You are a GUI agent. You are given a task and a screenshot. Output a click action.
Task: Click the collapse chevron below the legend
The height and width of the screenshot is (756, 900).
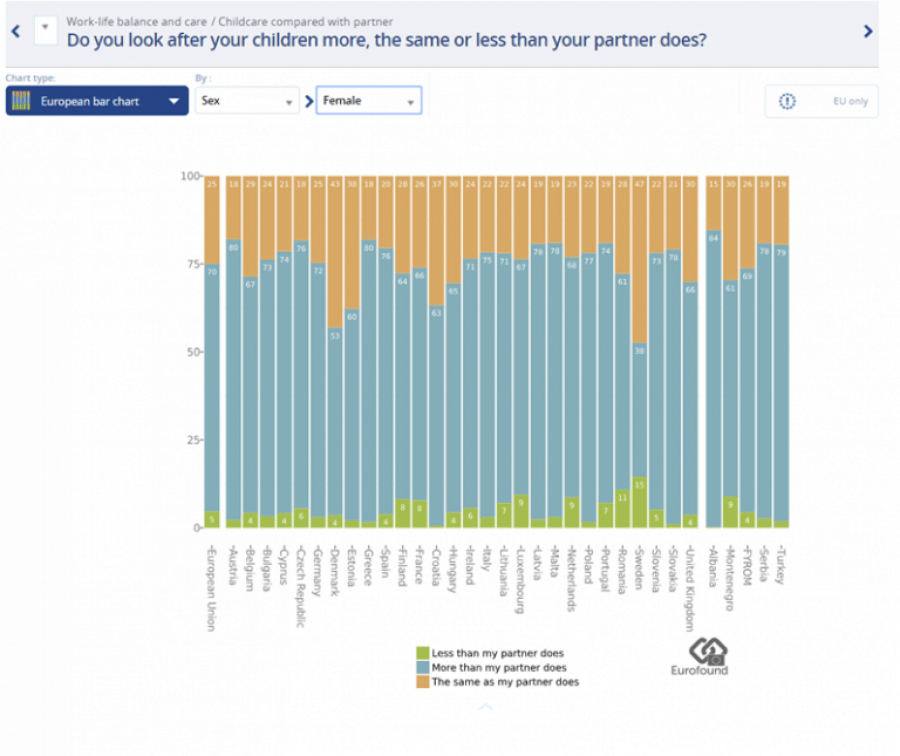pyautogui.click(x=485, y=707)
